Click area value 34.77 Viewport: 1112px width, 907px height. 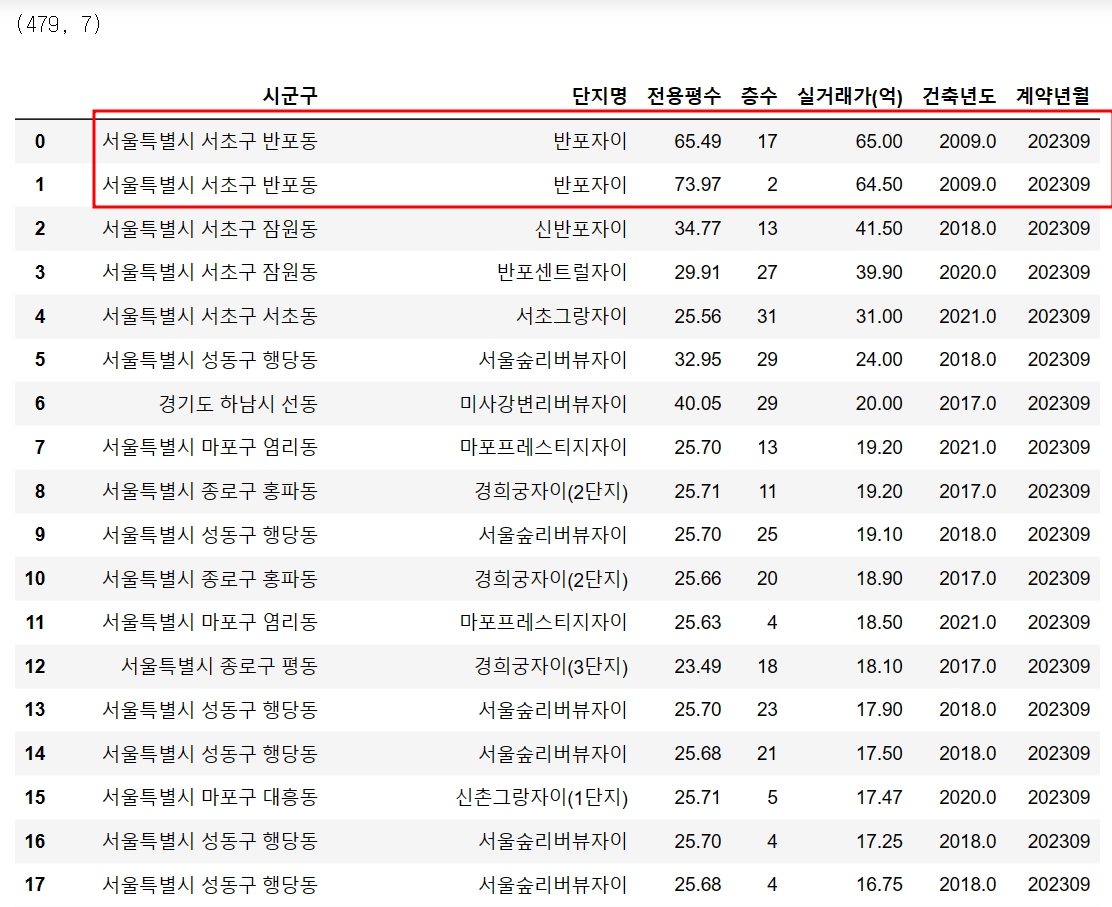click(x=697, y=228)
